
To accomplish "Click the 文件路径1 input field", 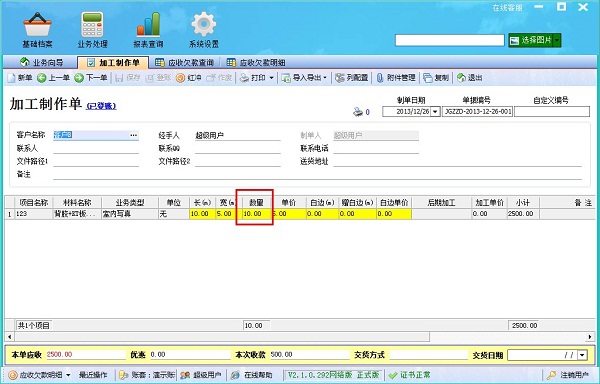I will tap(96, 161).
